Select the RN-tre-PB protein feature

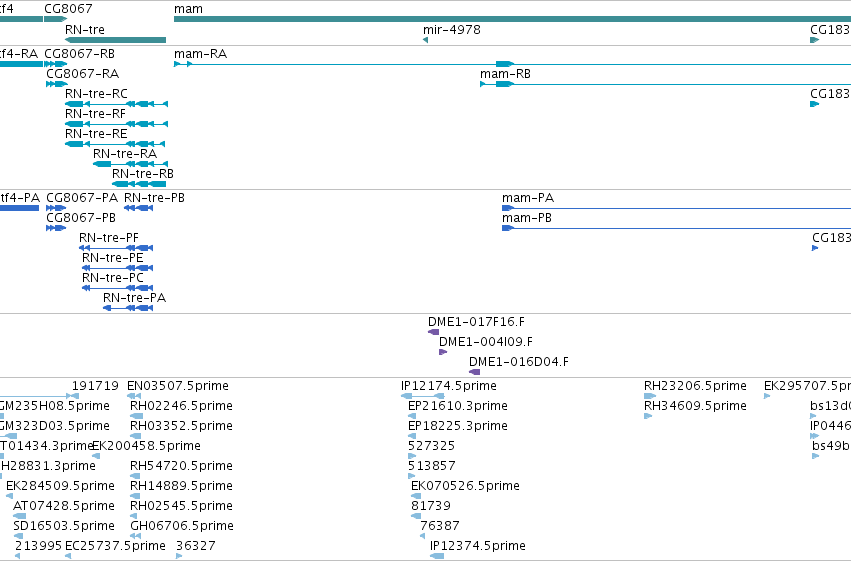coord(138,208)
